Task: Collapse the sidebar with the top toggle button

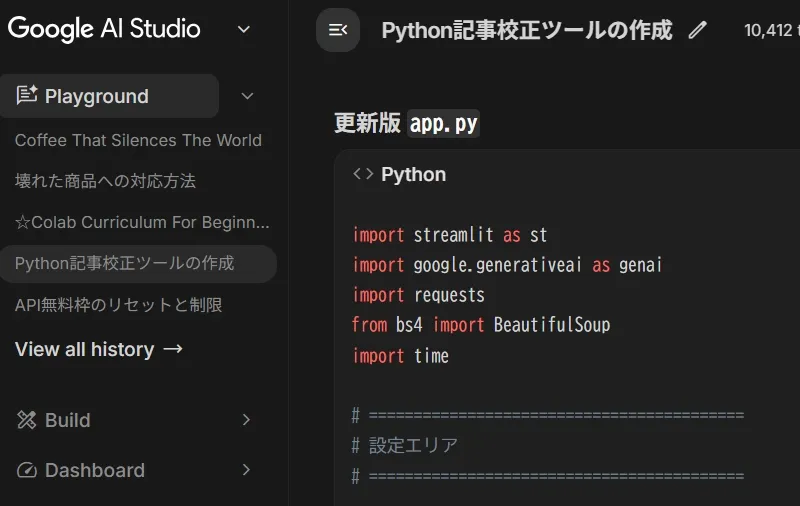Action: click(x=338, y=30)
